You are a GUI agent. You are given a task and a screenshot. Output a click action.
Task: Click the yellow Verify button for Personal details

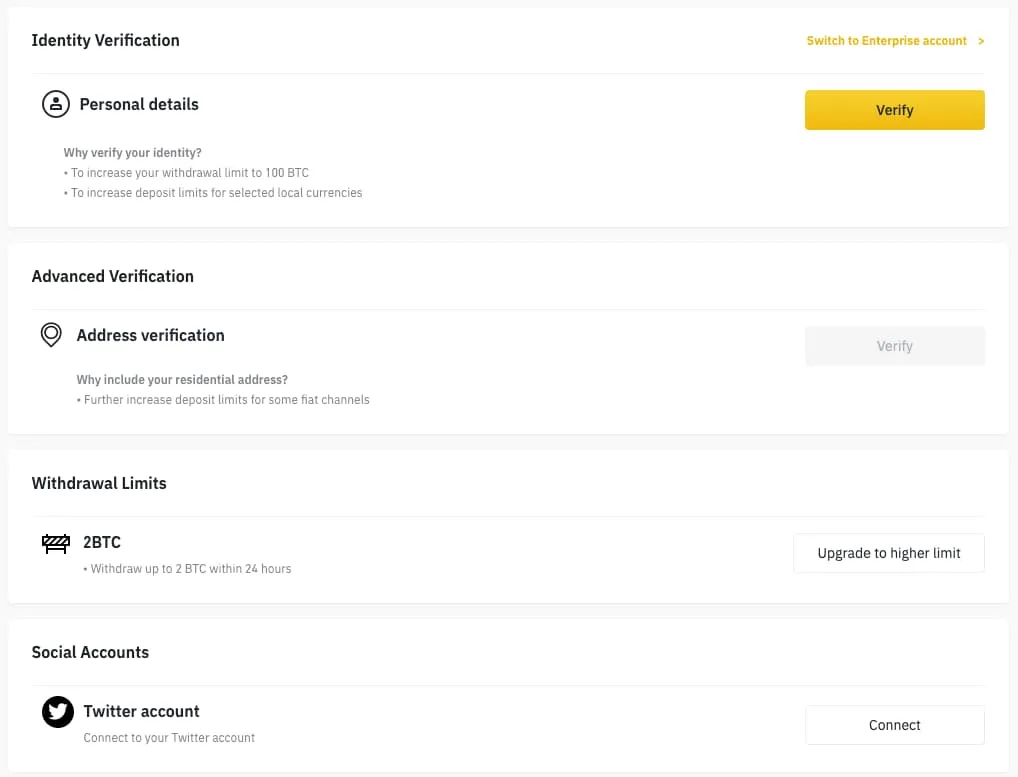[x=895, y=110]
